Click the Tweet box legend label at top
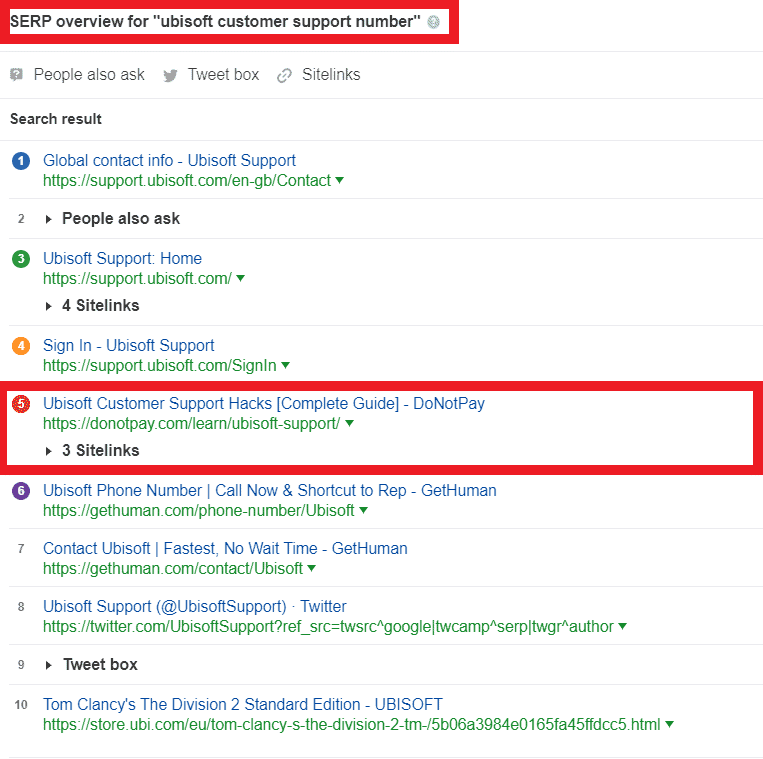The image size is (763, 759). click(223, 74)
